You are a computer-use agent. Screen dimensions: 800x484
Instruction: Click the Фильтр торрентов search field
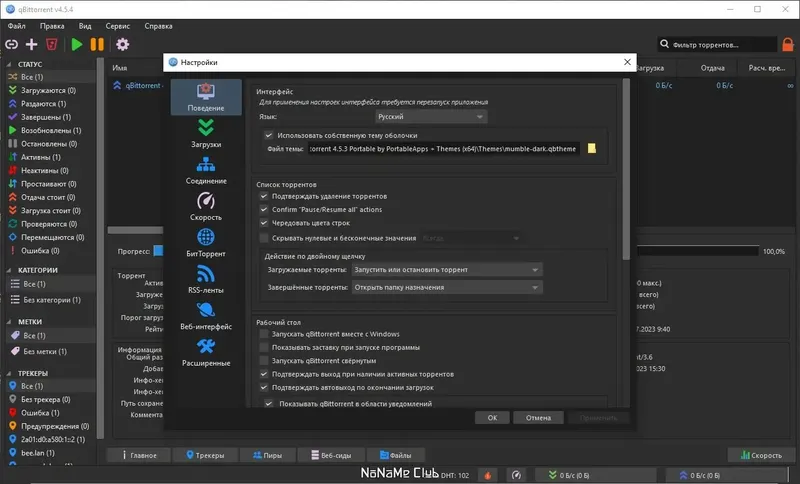coord(717,44)
